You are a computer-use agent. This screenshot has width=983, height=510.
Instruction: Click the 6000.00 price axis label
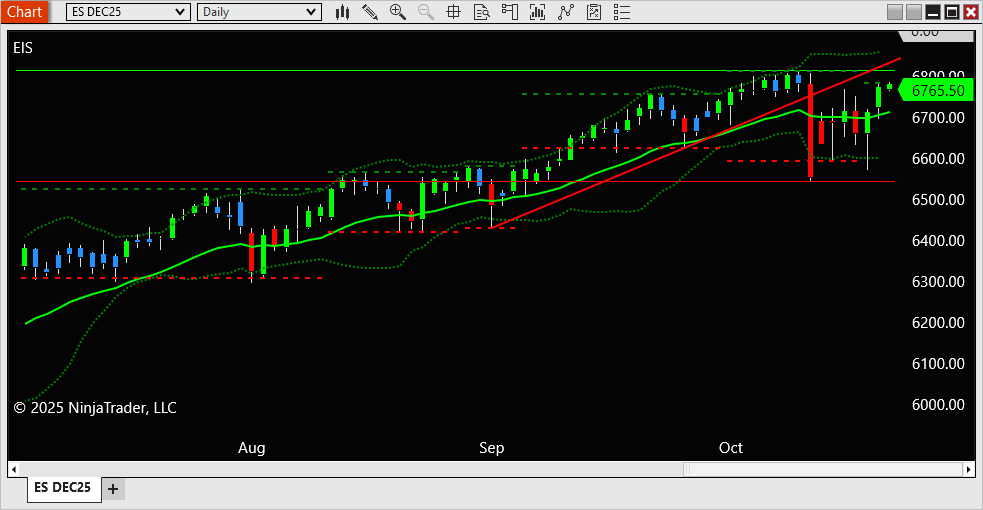tap(938, 405)
